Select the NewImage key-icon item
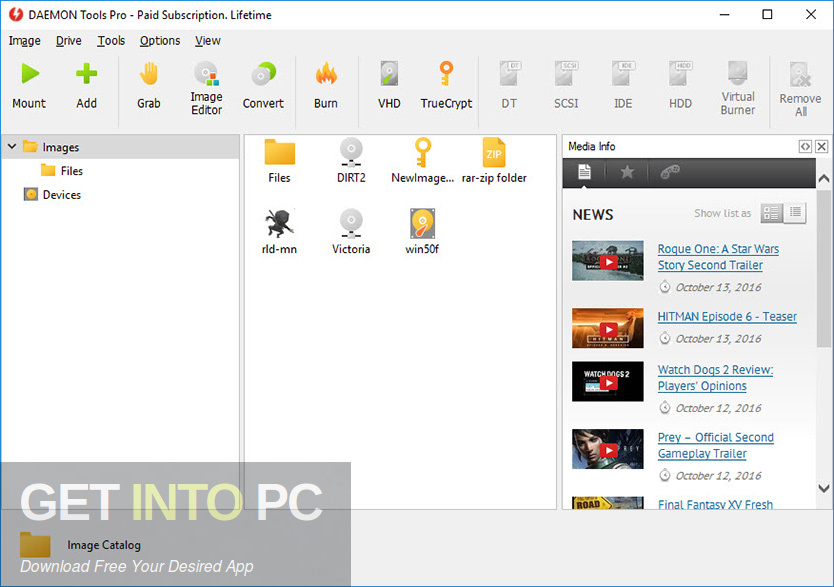Viewport: 834px width, 587px height. tap(422, 161)
